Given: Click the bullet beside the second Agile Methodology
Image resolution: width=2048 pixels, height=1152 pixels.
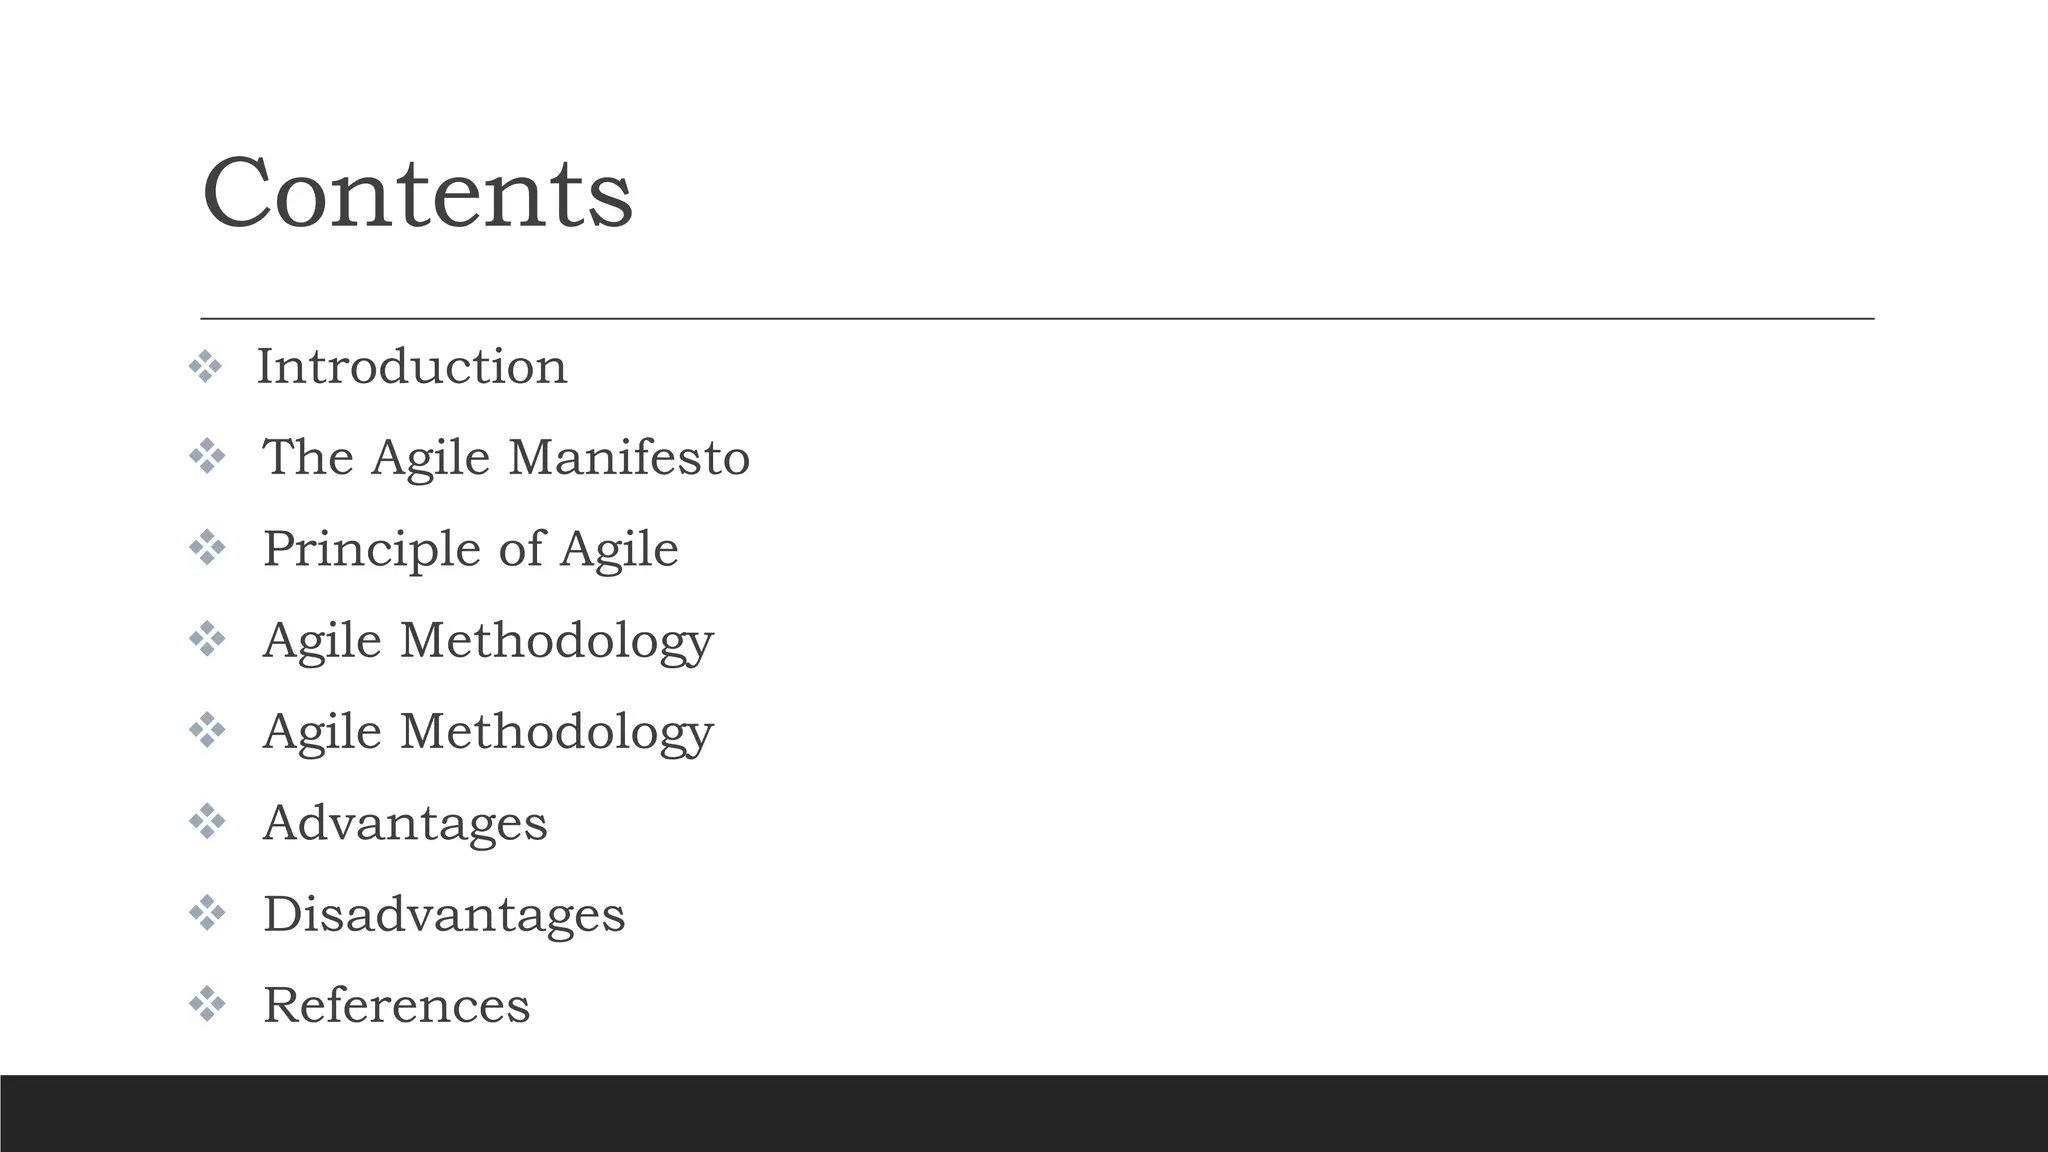Looking at the screenshot, I should point(207,731).
